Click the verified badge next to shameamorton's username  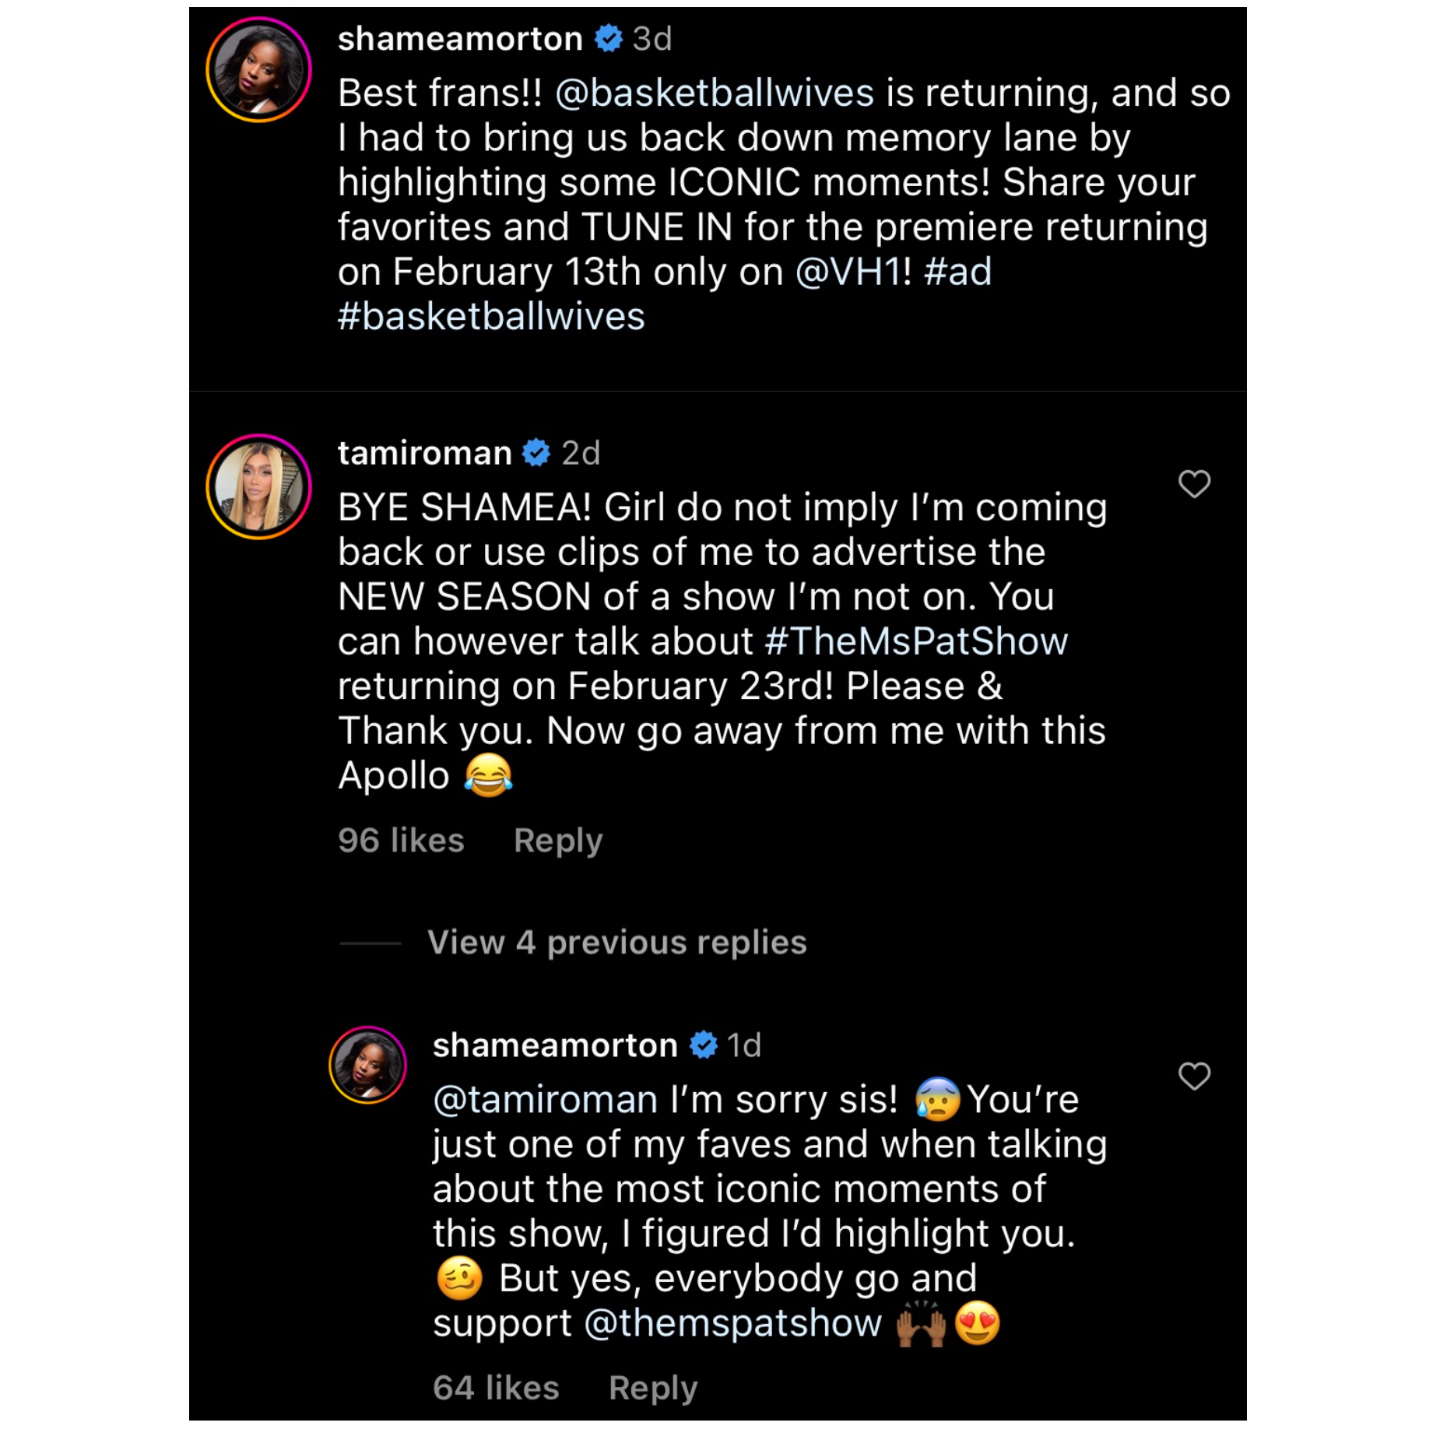pos(608,39)
